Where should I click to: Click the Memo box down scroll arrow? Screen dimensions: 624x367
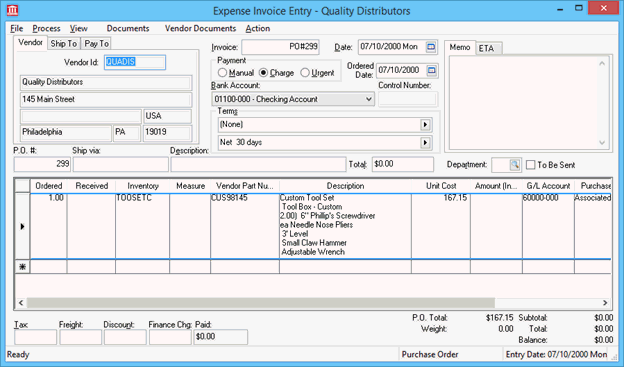[602, 143]
